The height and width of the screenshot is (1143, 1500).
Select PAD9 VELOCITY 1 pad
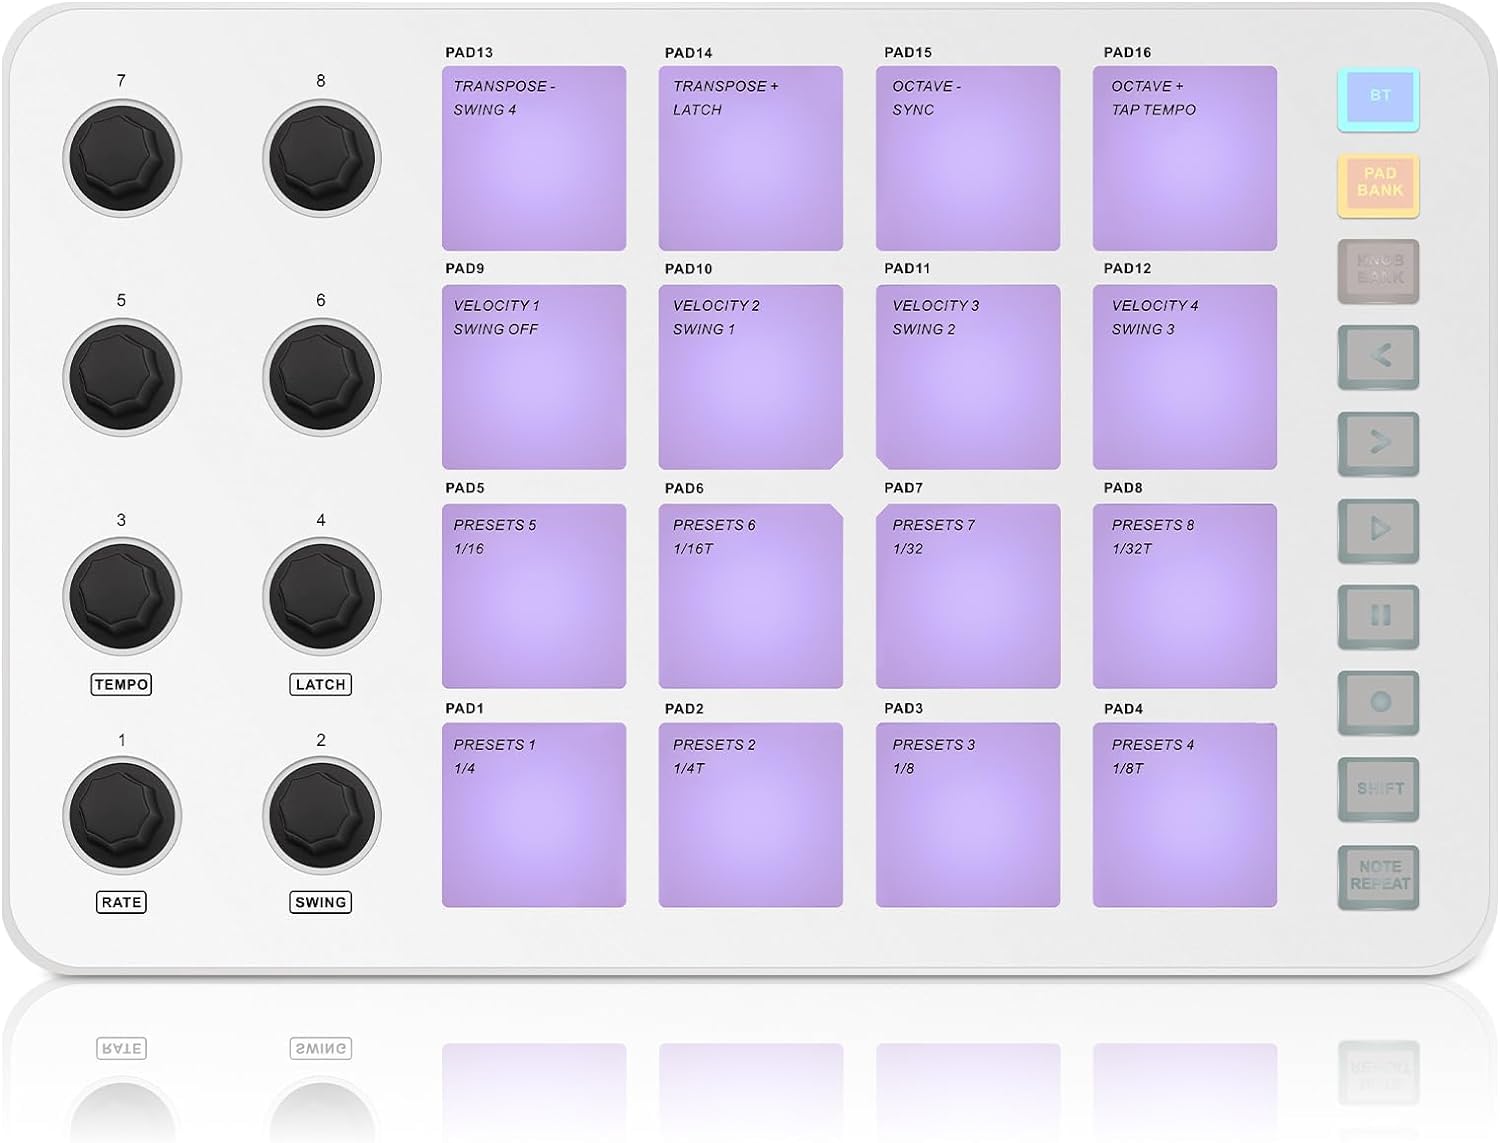point(534,377)
